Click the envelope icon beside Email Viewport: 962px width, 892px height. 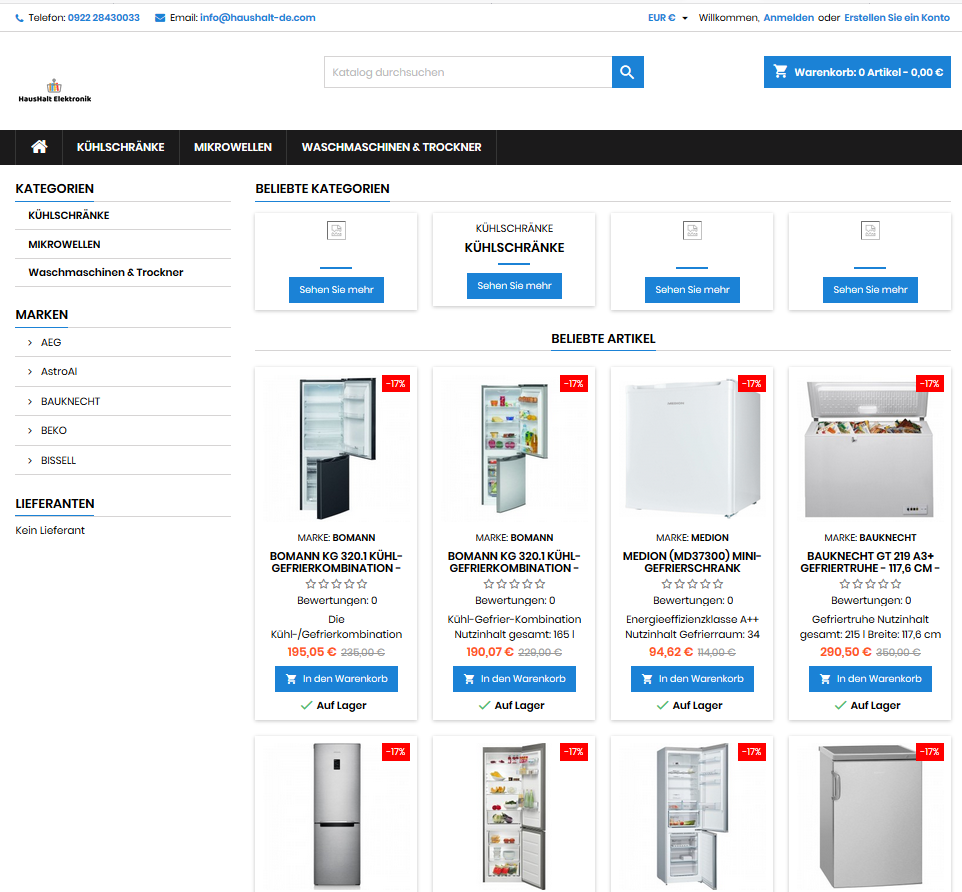coord(160,18)
